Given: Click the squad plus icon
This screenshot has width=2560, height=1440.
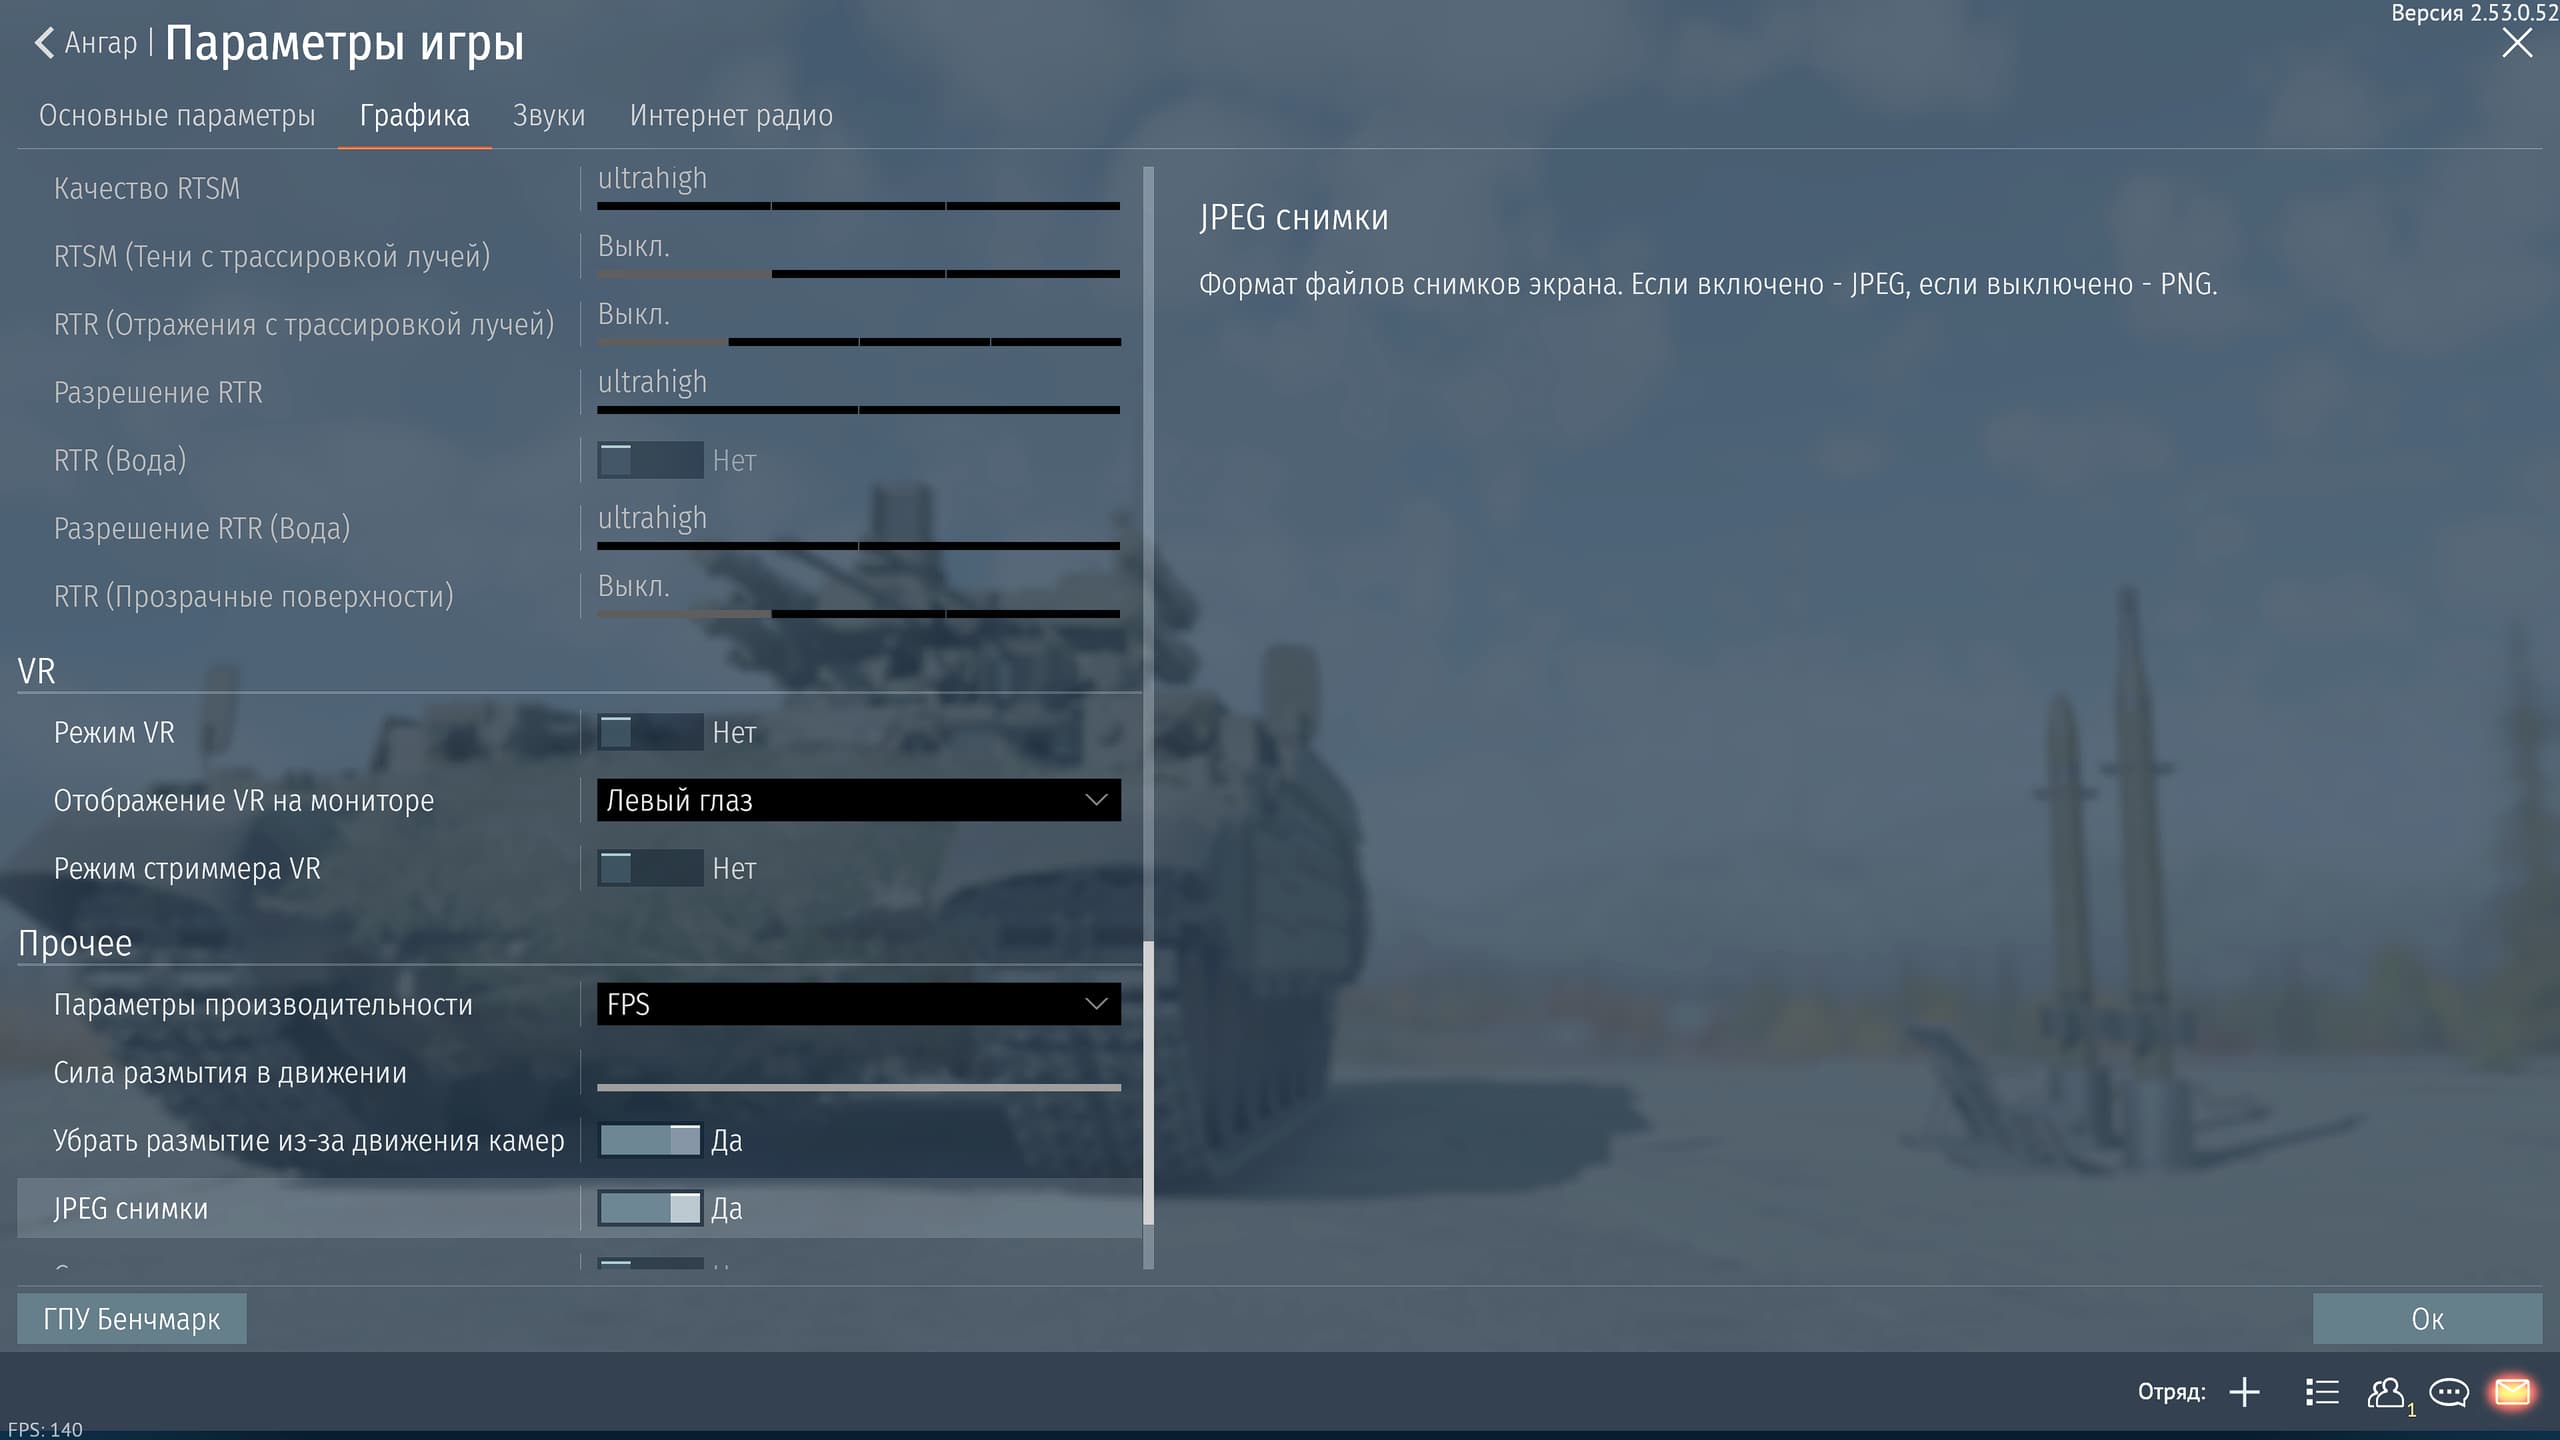Looking at the screenshot, I should (2244, 1392).
